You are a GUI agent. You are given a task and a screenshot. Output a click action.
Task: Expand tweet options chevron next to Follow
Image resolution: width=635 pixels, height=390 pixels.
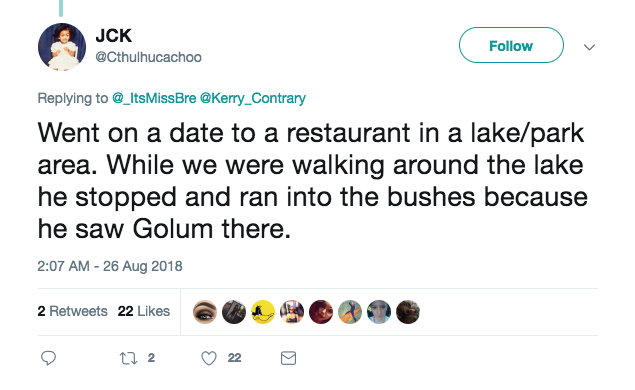click(x=589, y=47)
